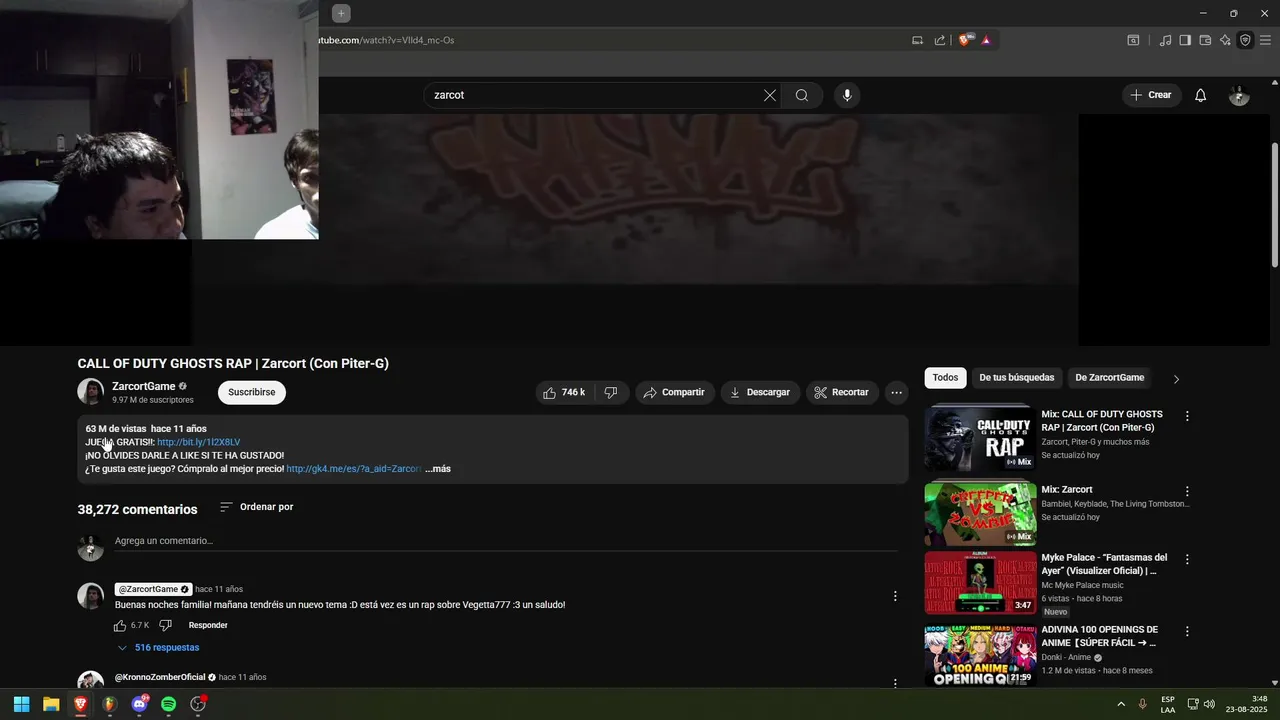Viewport: 1280px width, 720px height.
Task: Open options for Myke Palace video
Action: click(1187, 559)
